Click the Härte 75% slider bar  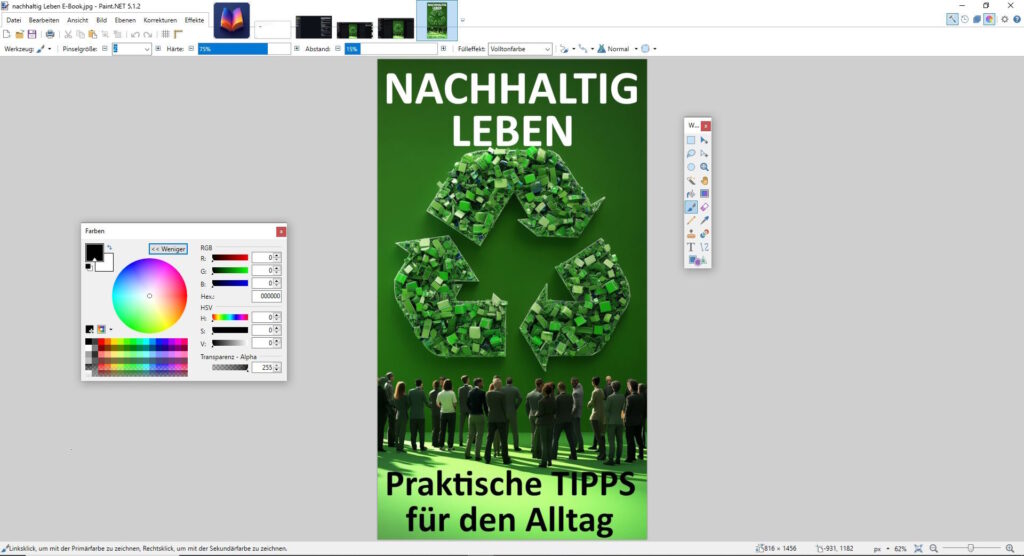244,49
